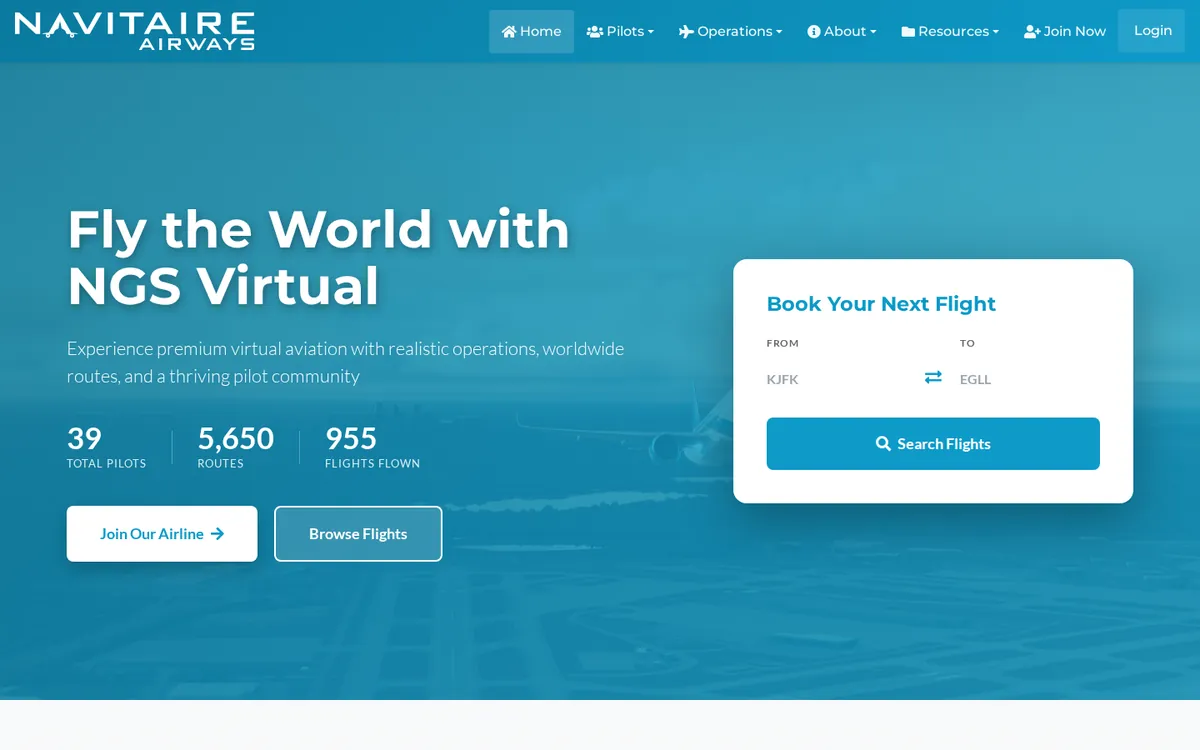Click Join Our Airline button
This screenshot has width=1200, height=750.
coord(162,534)
